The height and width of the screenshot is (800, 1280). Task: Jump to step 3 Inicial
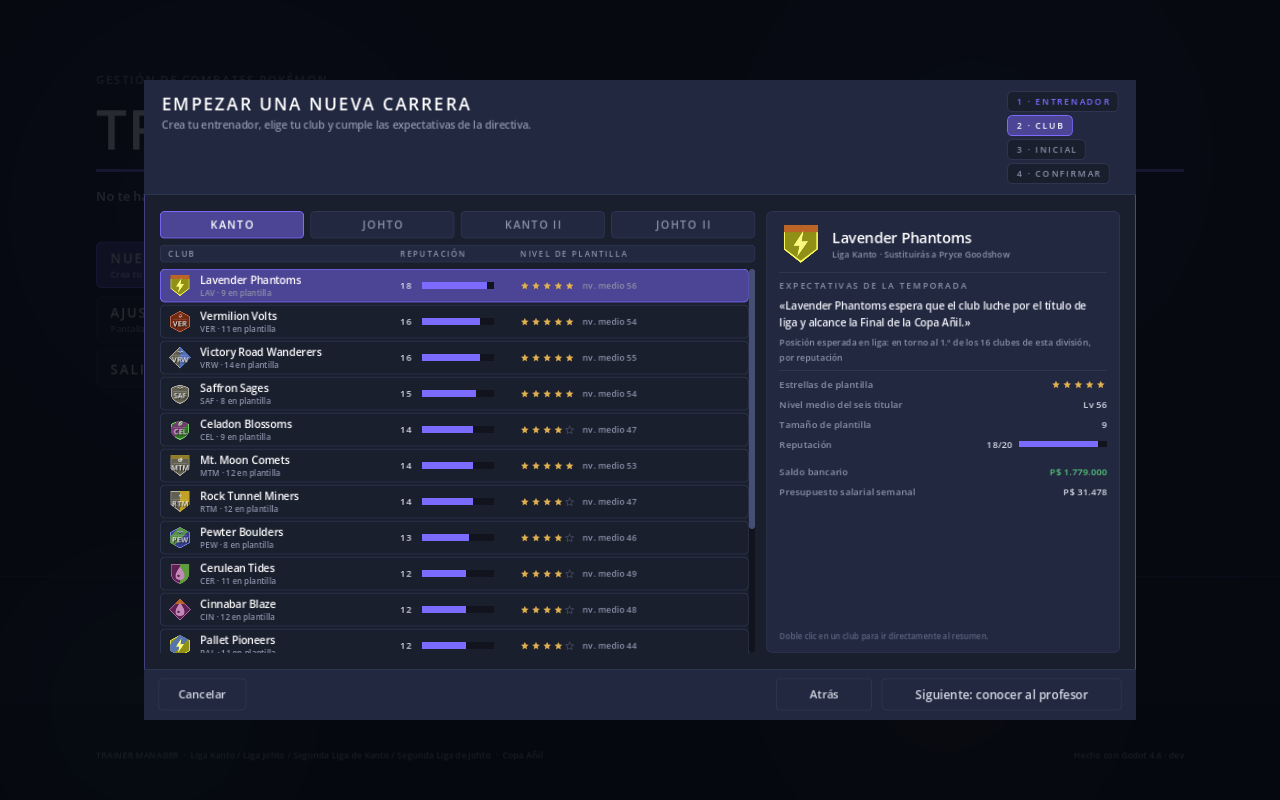pos(1046,150)
